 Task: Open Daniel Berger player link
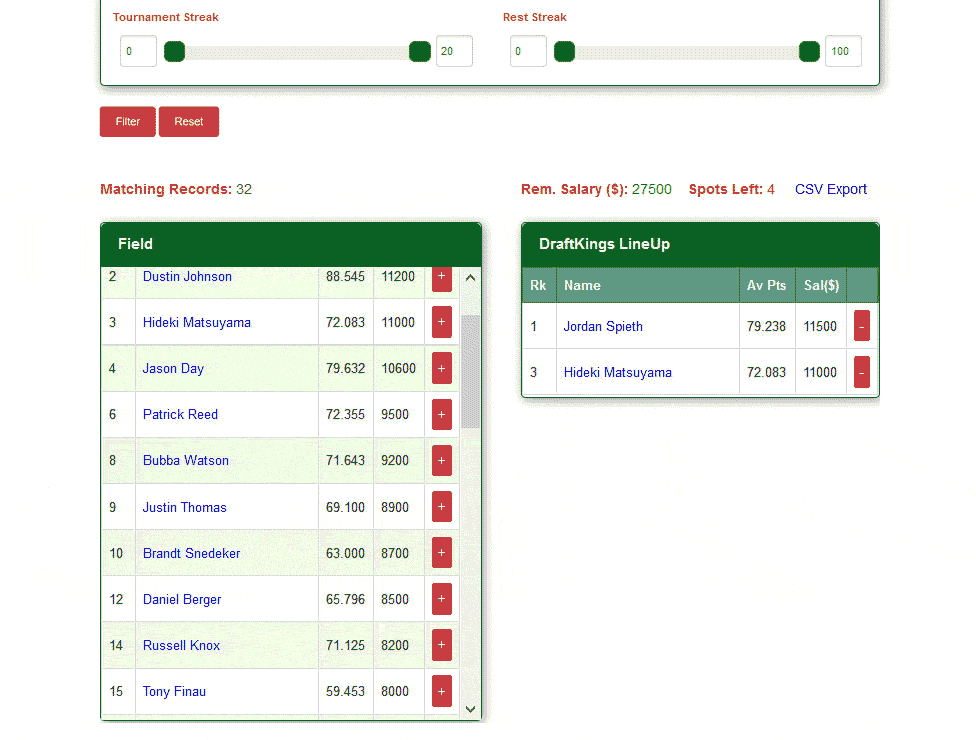pyautogui.click(x=182, y=599)
